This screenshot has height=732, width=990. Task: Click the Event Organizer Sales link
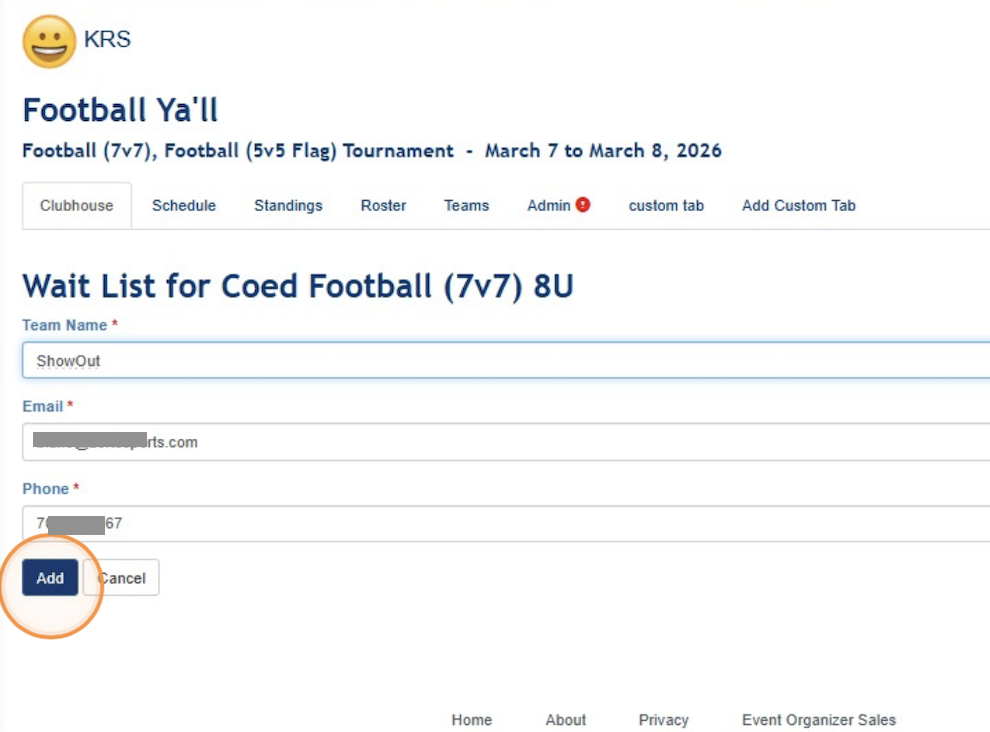click(818, 719)
